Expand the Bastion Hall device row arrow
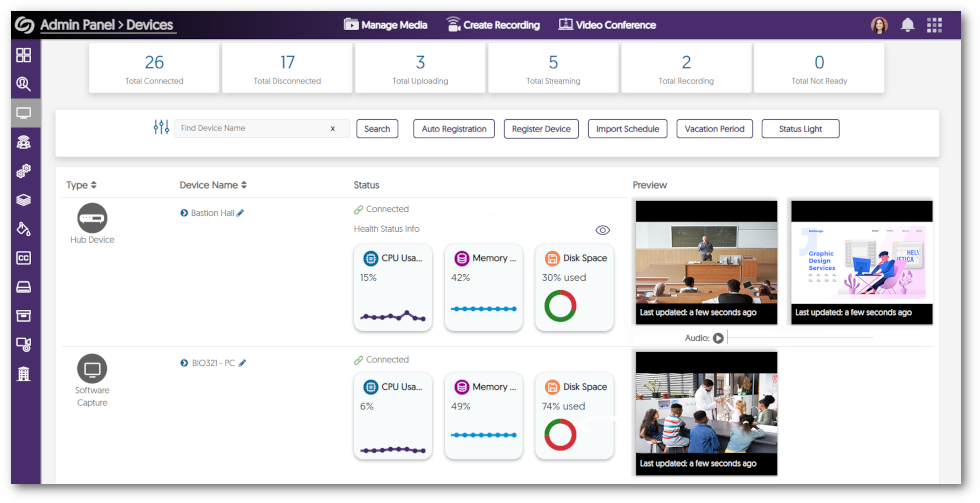 tap(184, 213)
